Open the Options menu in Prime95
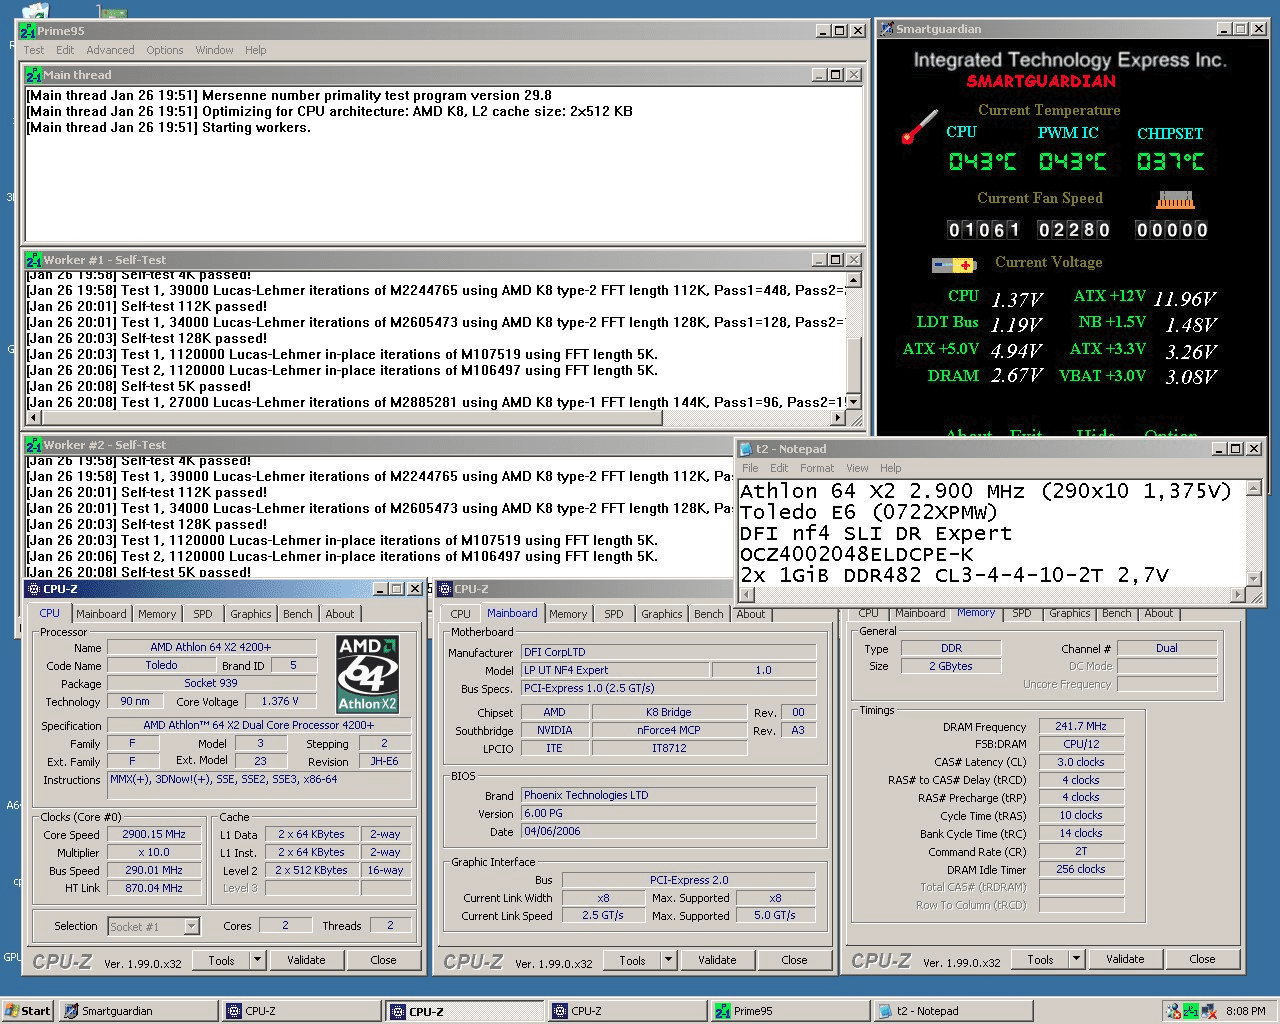Viewport: 1280px width, 1024px height. [x=165, y=50]
